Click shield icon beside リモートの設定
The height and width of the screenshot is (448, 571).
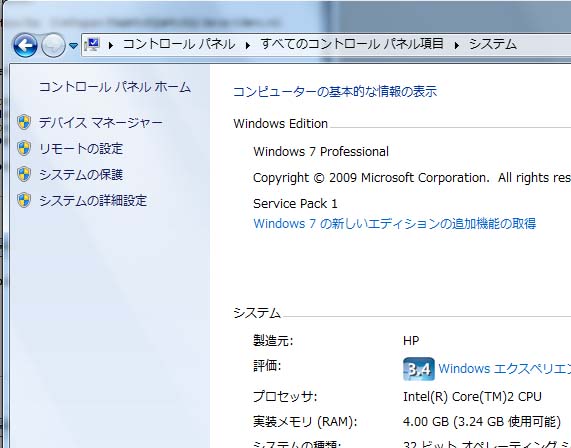pos(24,148)
